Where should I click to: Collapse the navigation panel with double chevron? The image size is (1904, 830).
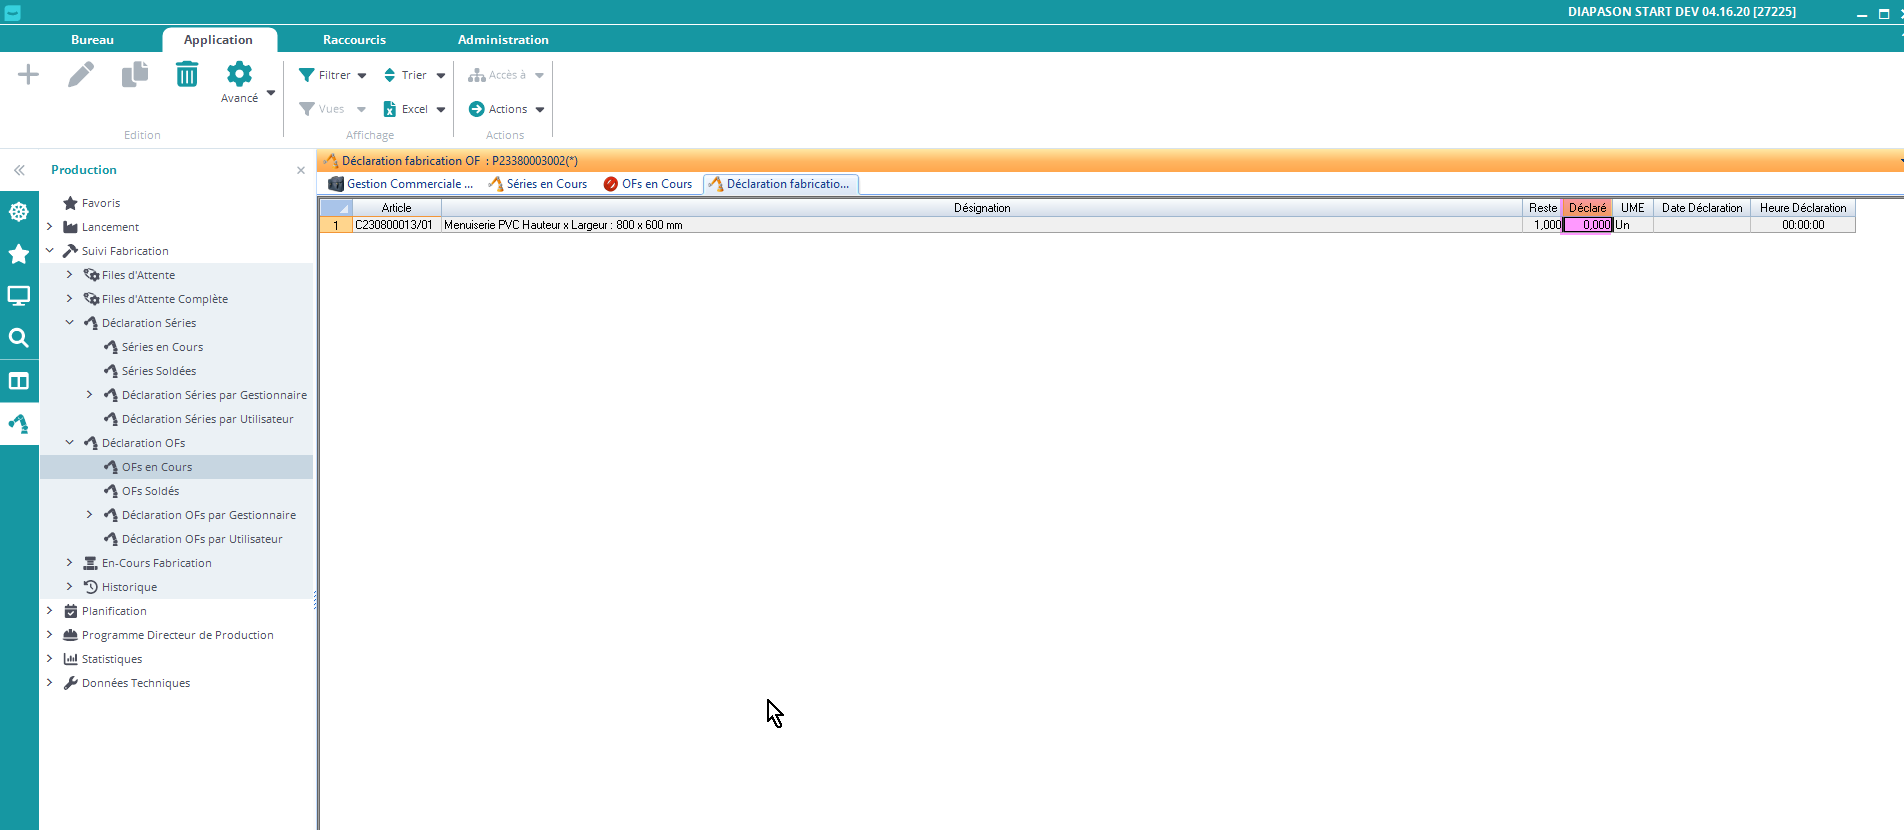[19, 170]
